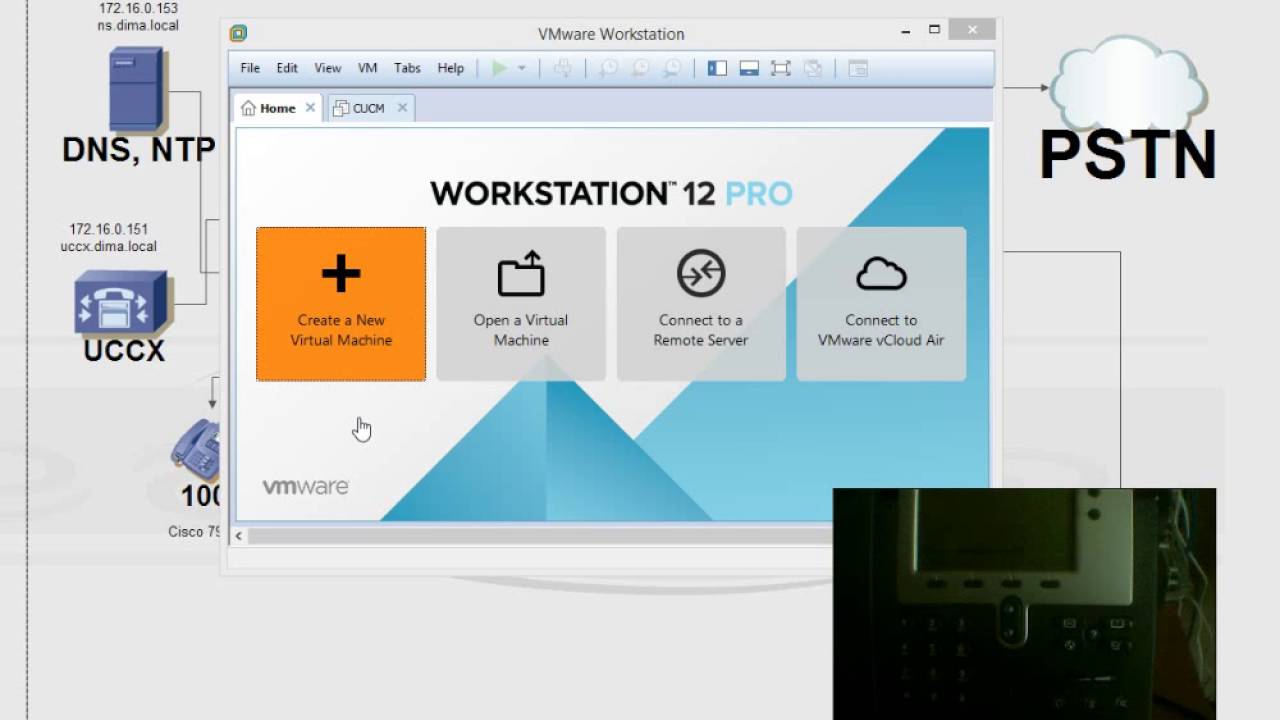Click the Cisco IP phone icon in diagram
1280x720 pixels.
click(196, 450)
